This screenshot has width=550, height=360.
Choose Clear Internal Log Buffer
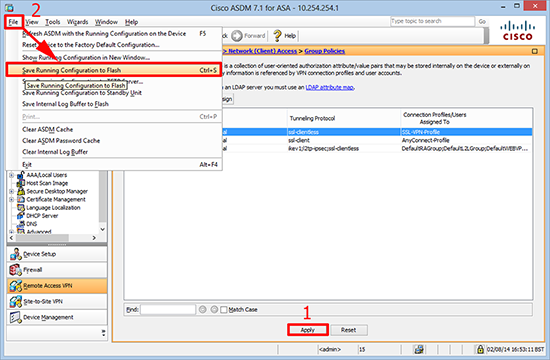click(114, 152)
